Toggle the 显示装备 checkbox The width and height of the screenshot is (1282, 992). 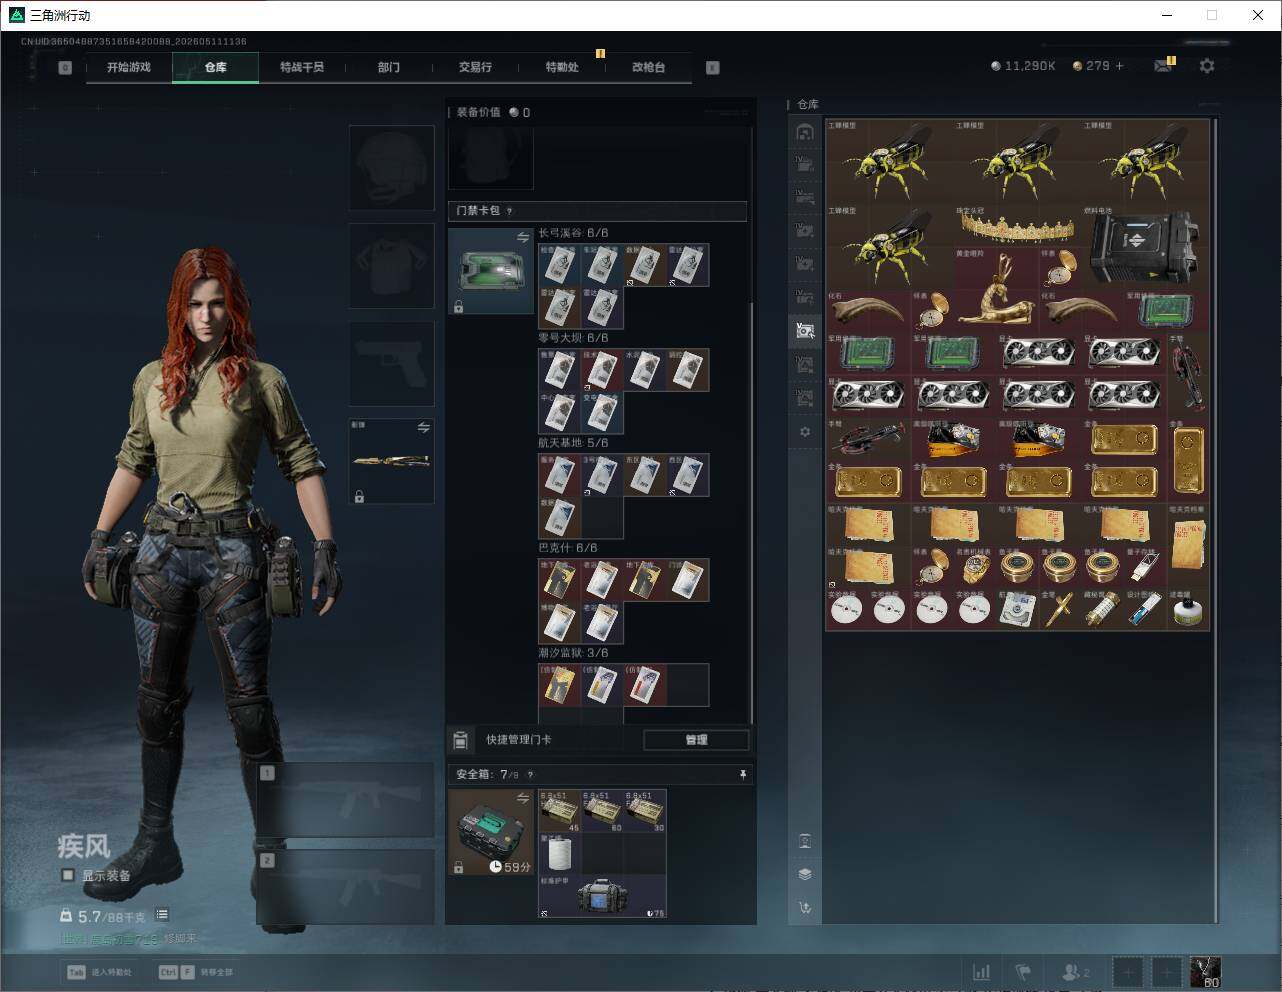pyautogui.click(x=68, y=875)
